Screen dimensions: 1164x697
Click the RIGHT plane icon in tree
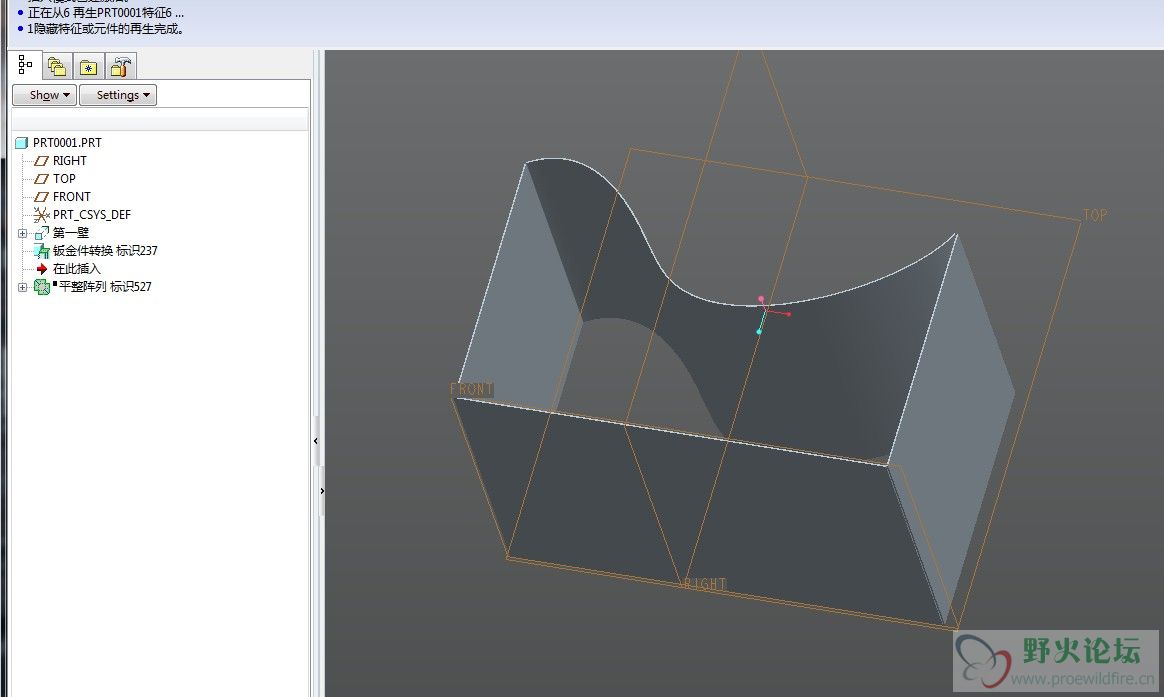42,160
